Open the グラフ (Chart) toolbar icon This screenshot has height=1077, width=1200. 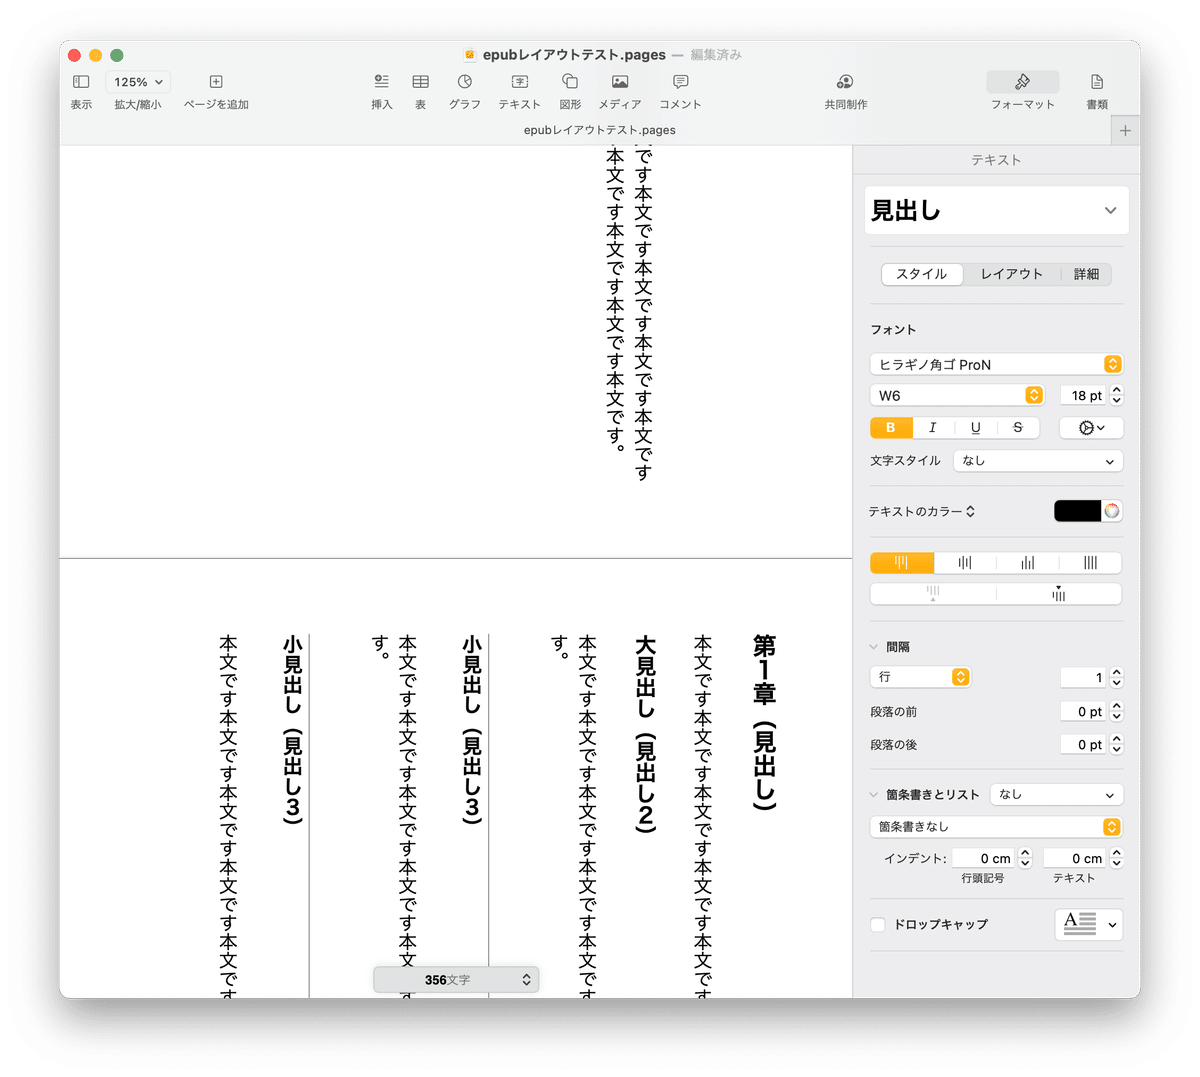[x=464, y=91]
